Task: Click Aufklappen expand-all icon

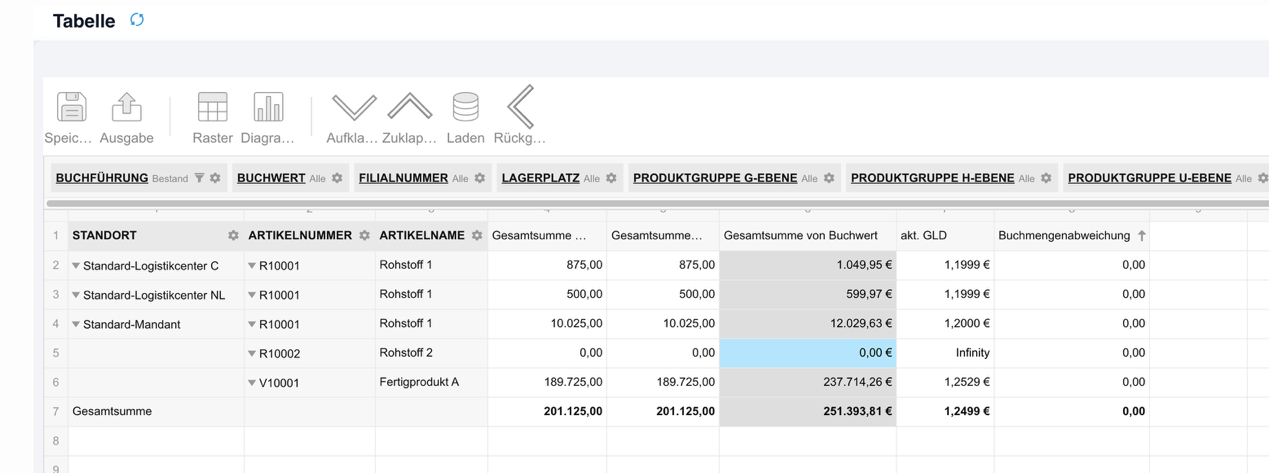Action: [x=353, y=108]
